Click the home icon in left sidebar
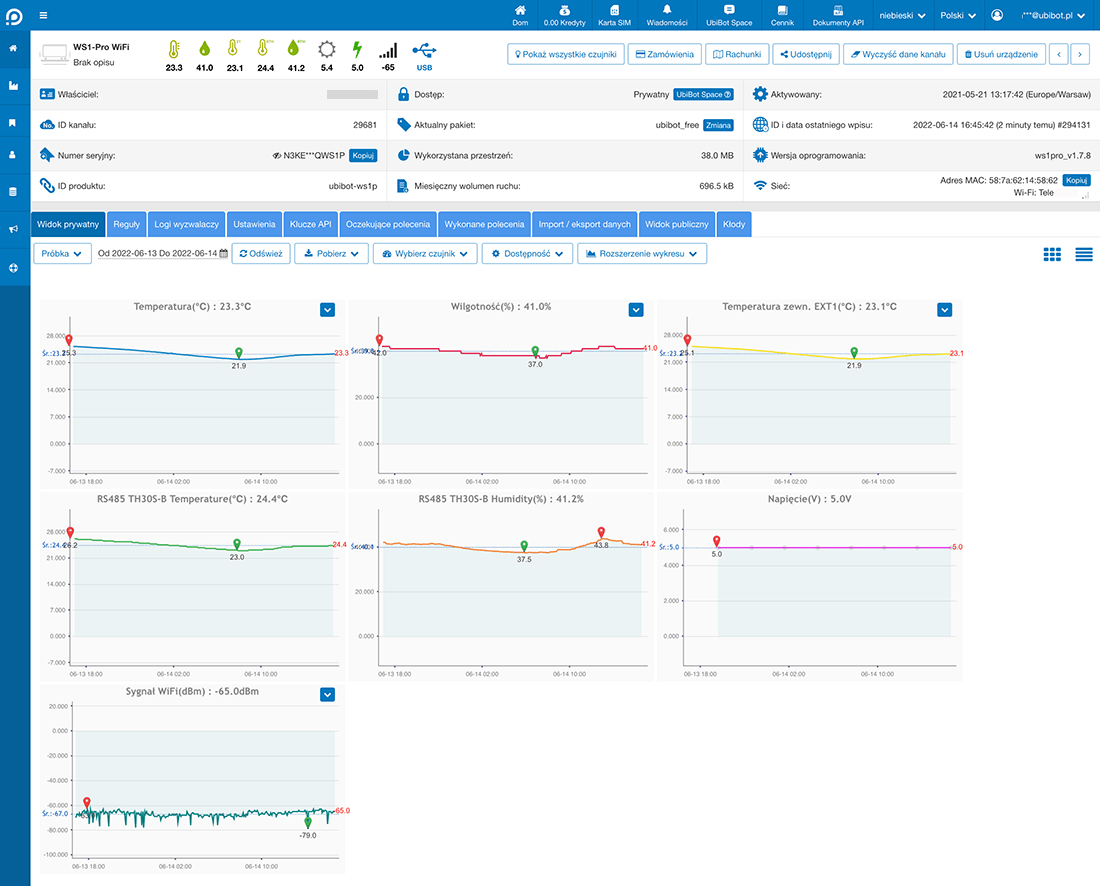This screenshot has width=1100, height=886. (x=13, y=48)
